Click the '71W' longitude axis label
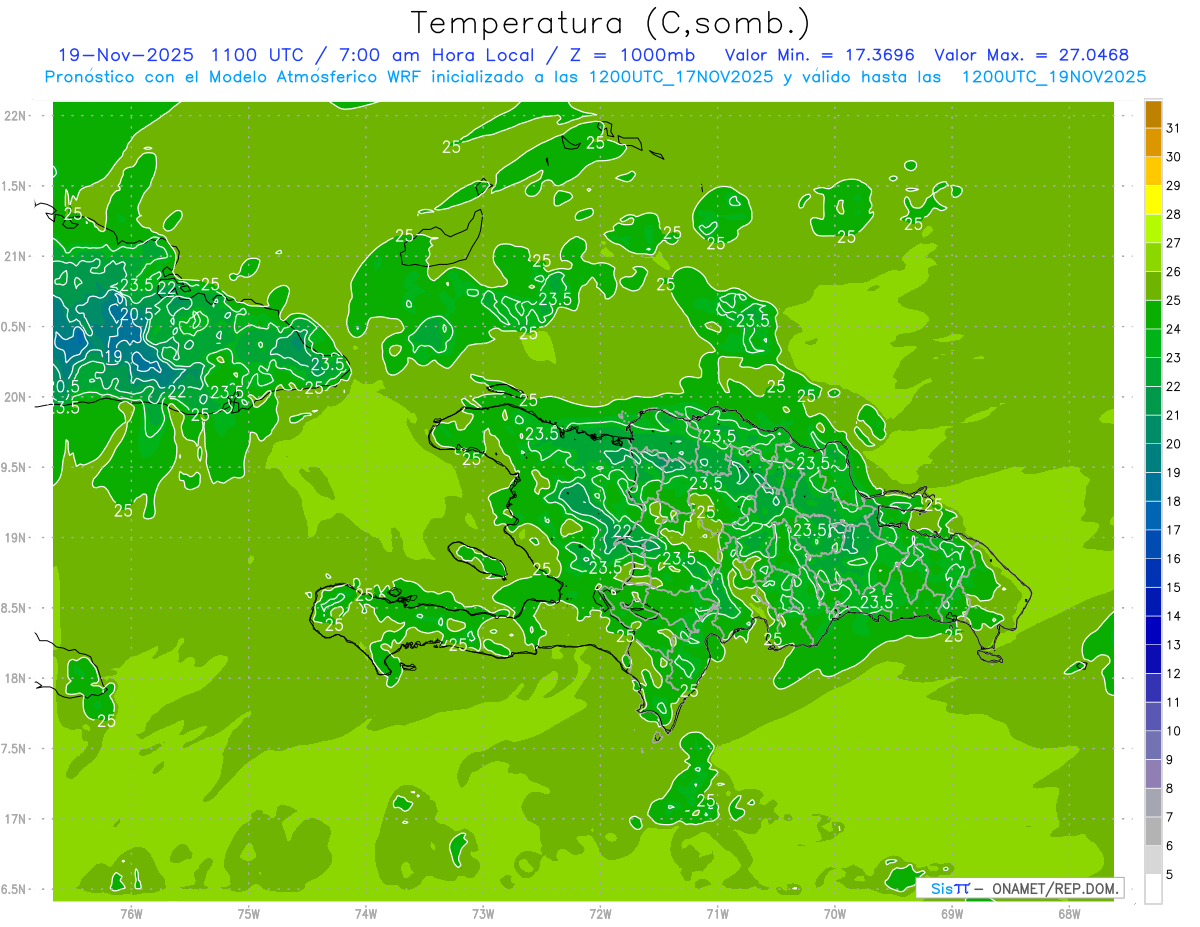Screen dimensions: 1200x927 click(x=717, y=913)
